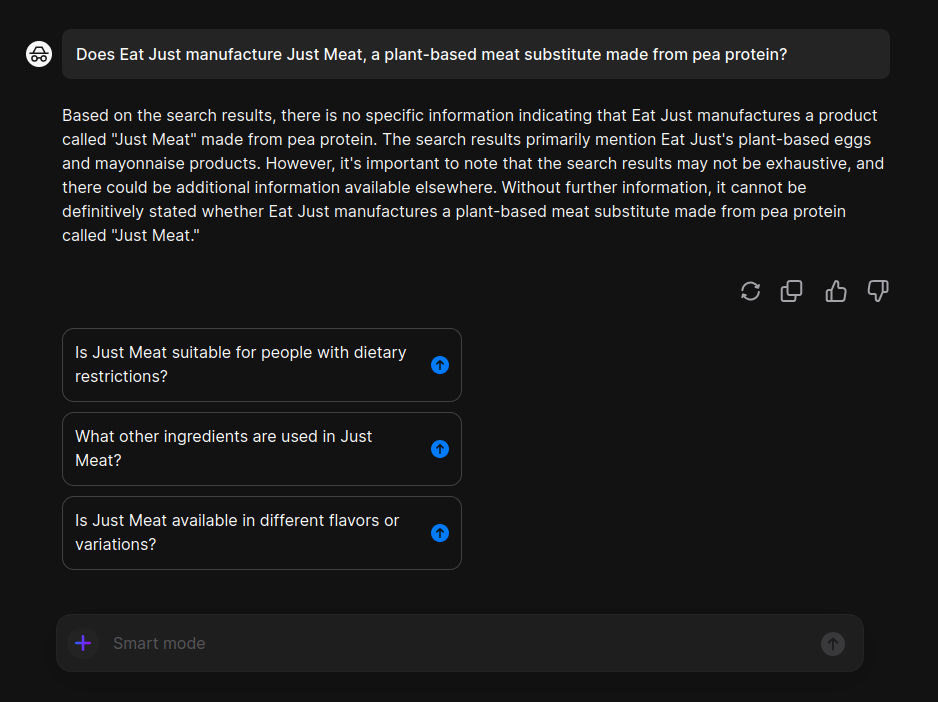The width and height of the screenshot is (938, 702).
Task: Select suggestion "Is Just Meat suitable for people"
Action: 261,365
